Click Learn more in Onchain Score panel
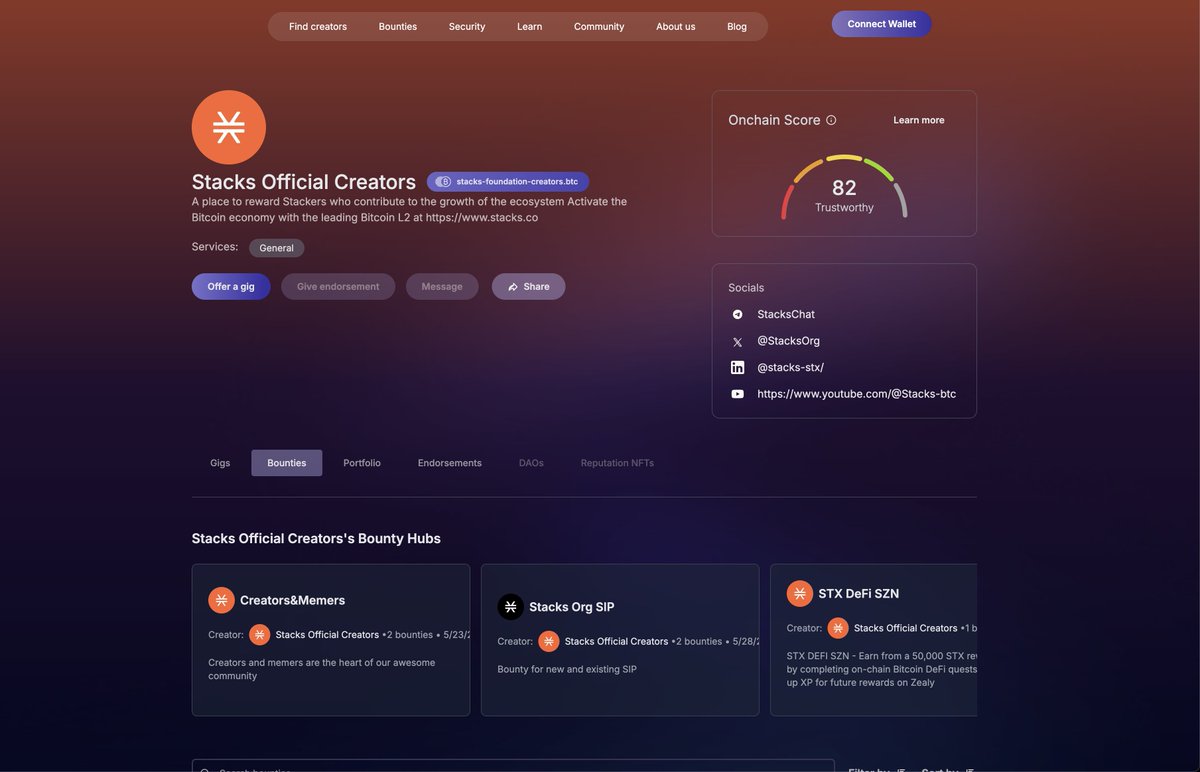Viewport: 1200px width, 772px height. pyautogui.click(x=919, y=120)
